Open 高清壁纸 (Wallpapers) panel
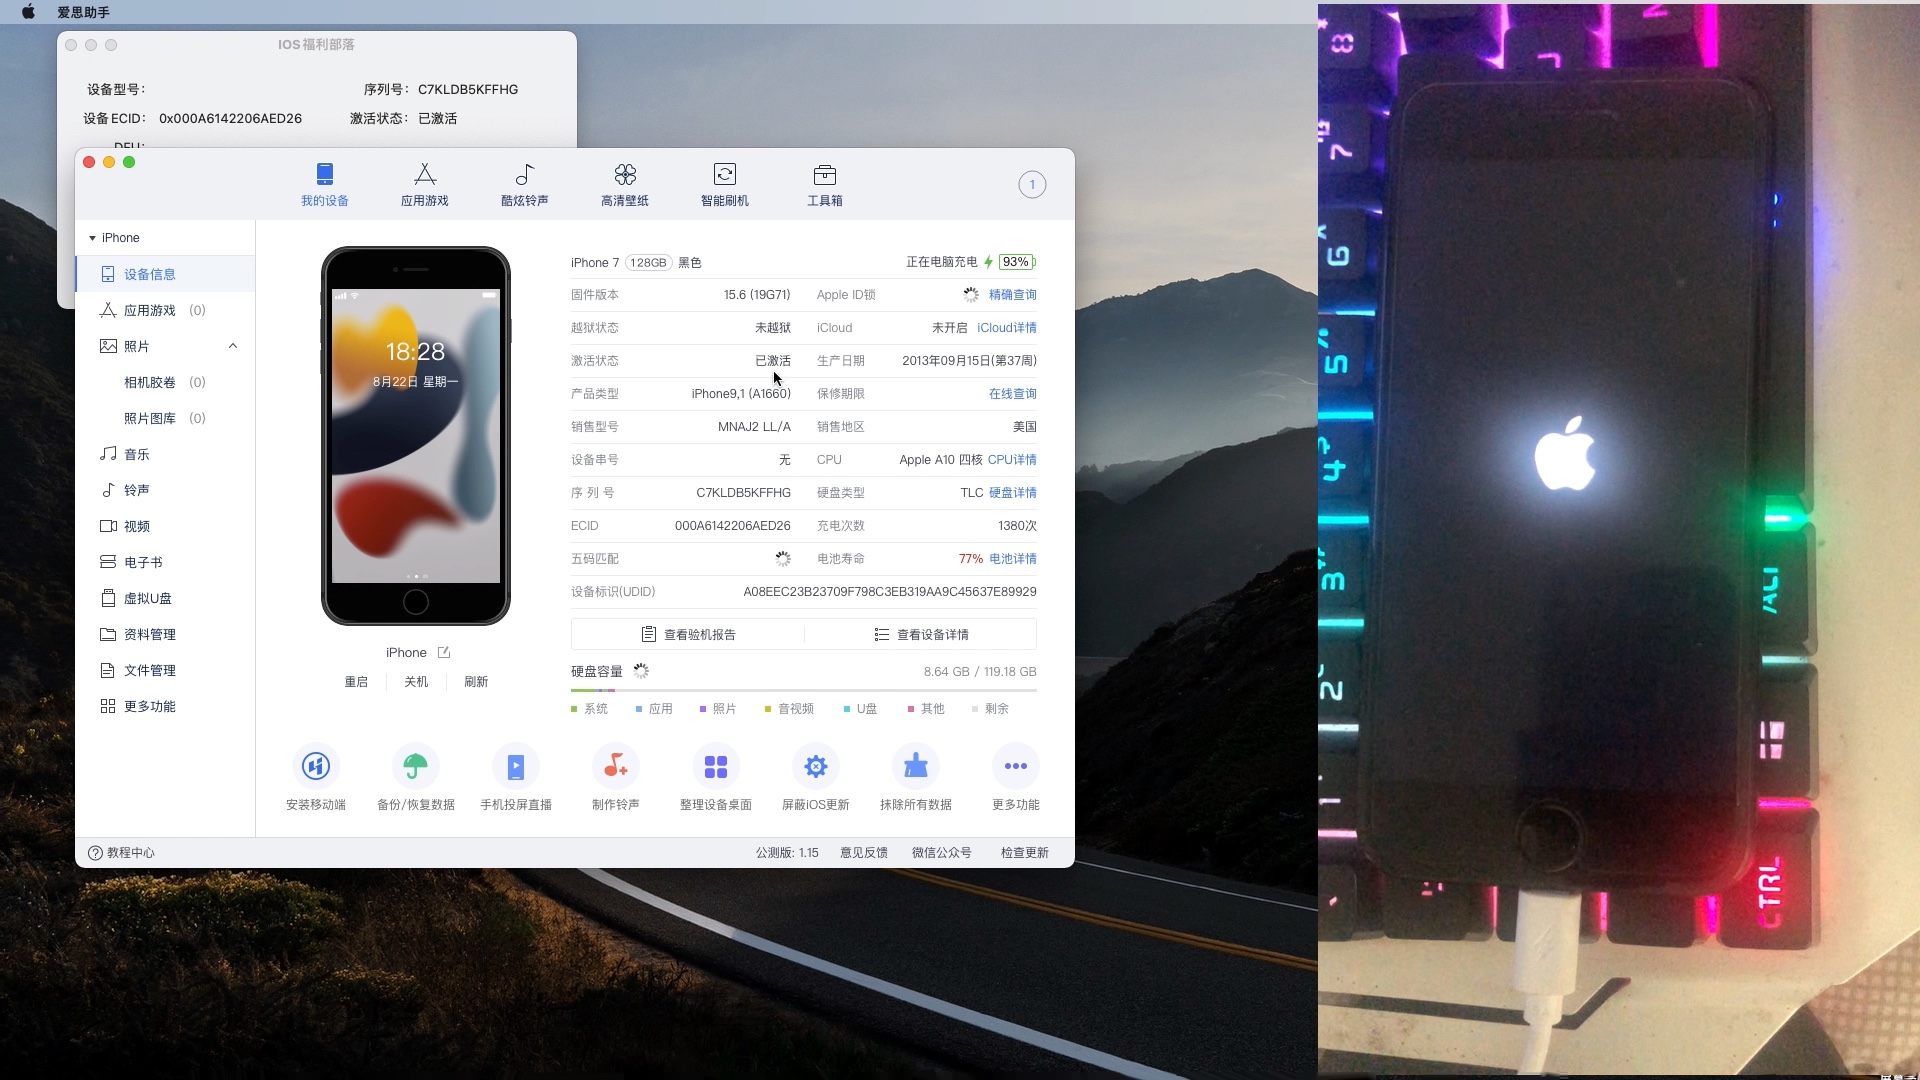 (624, 182)
